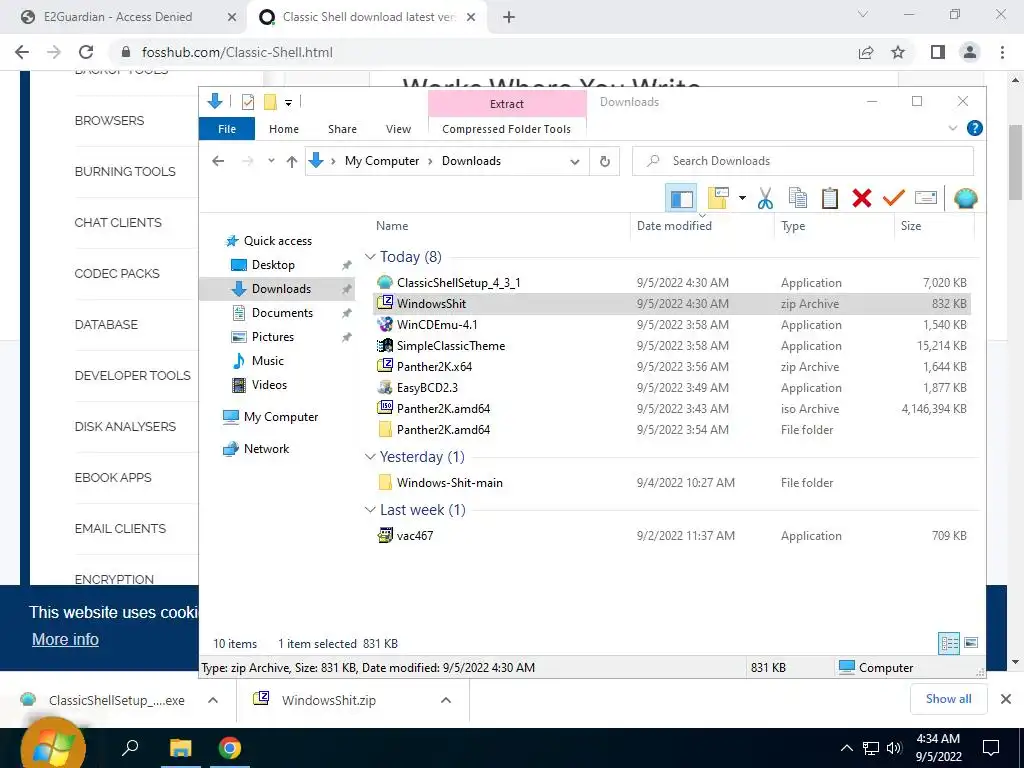
Task: Open properties with orange checkmark icon
Action: click(x=893, y=198)
